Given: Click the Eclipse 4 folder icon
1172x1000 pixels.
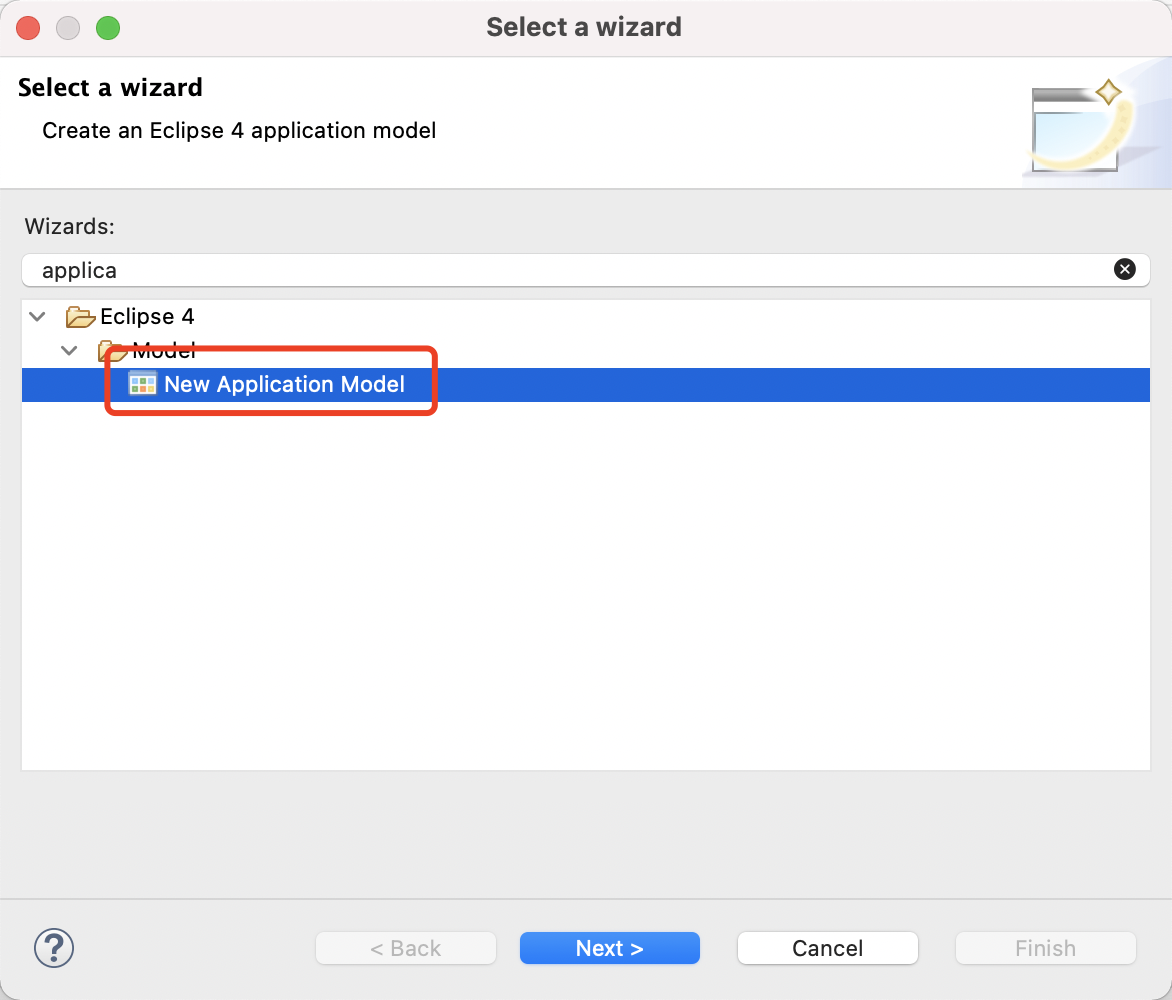Looking at the screenshot, I should click(x=79, y=317).
